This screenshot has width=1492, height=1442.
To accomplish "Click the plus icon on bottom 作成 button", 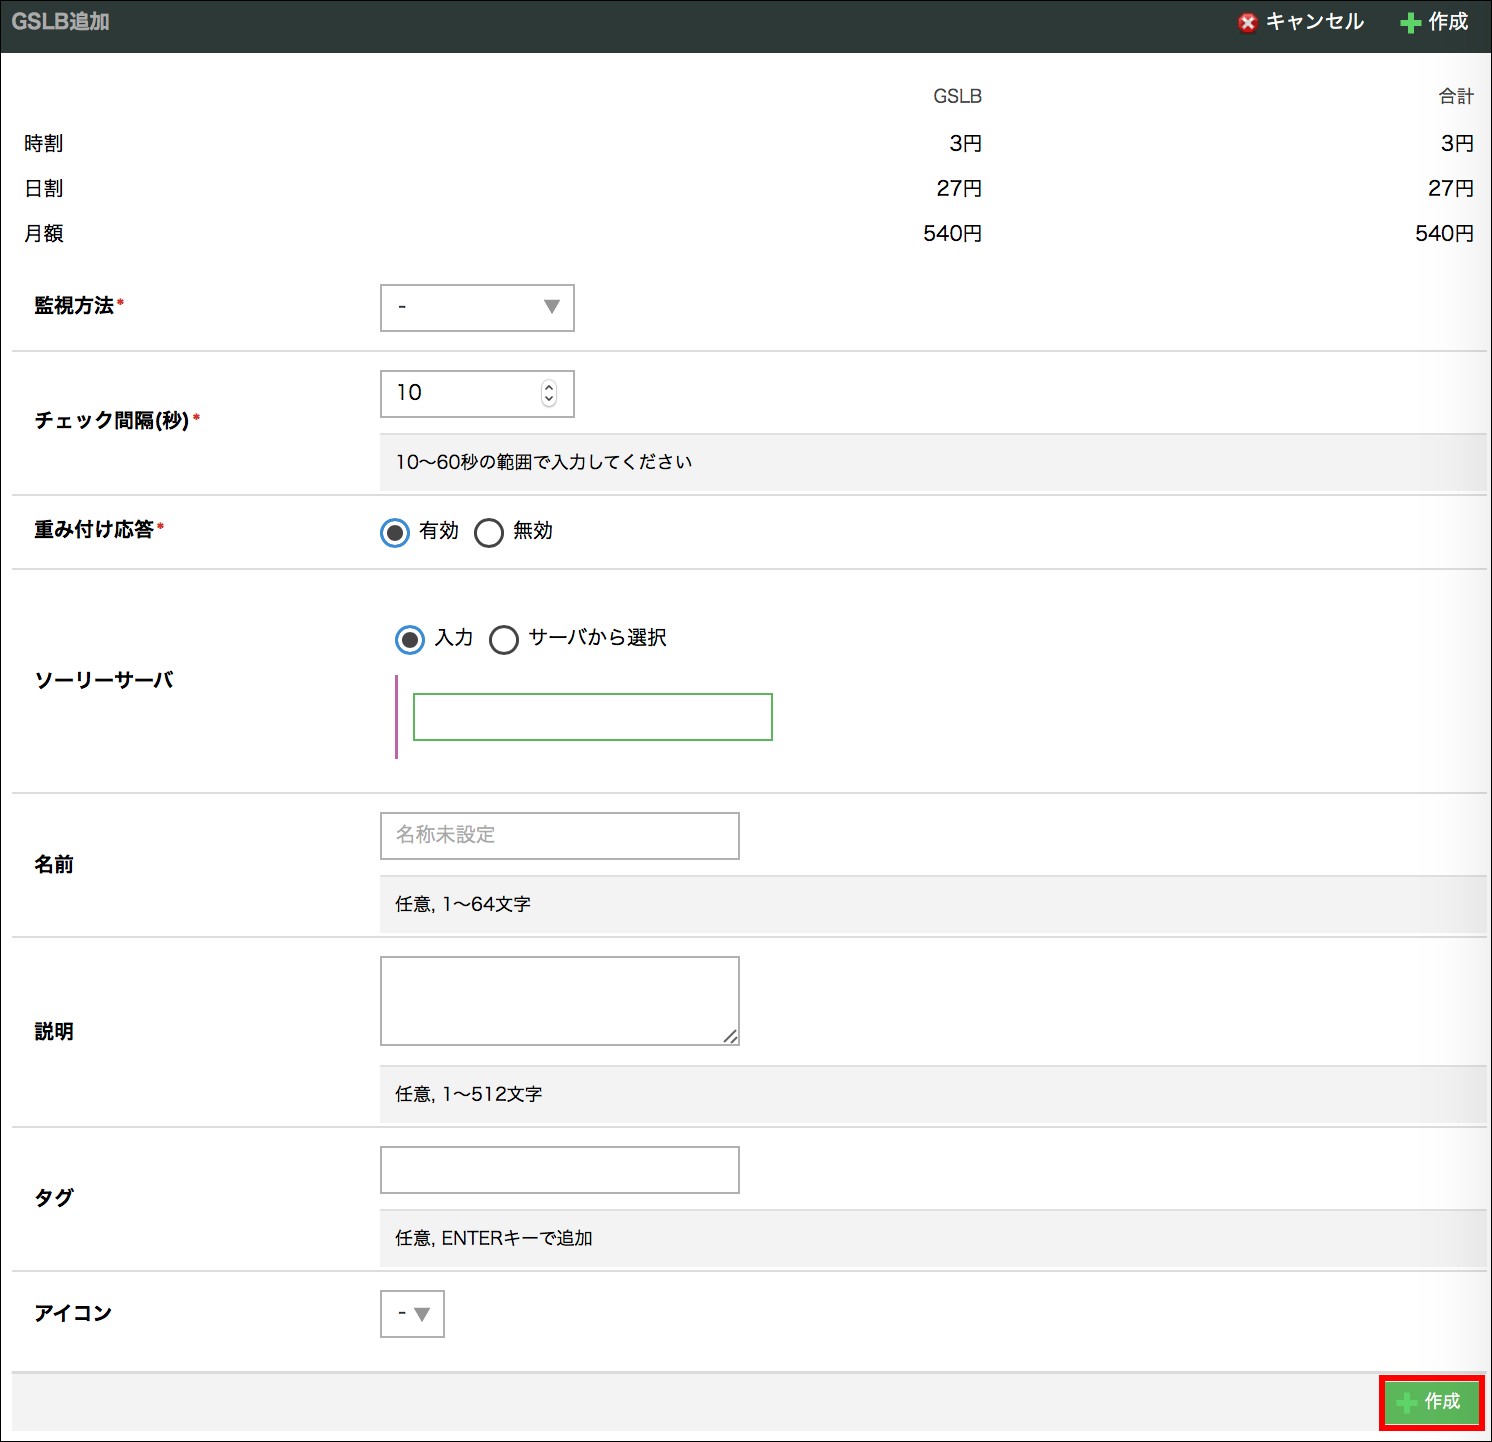I will 1407,1402.
